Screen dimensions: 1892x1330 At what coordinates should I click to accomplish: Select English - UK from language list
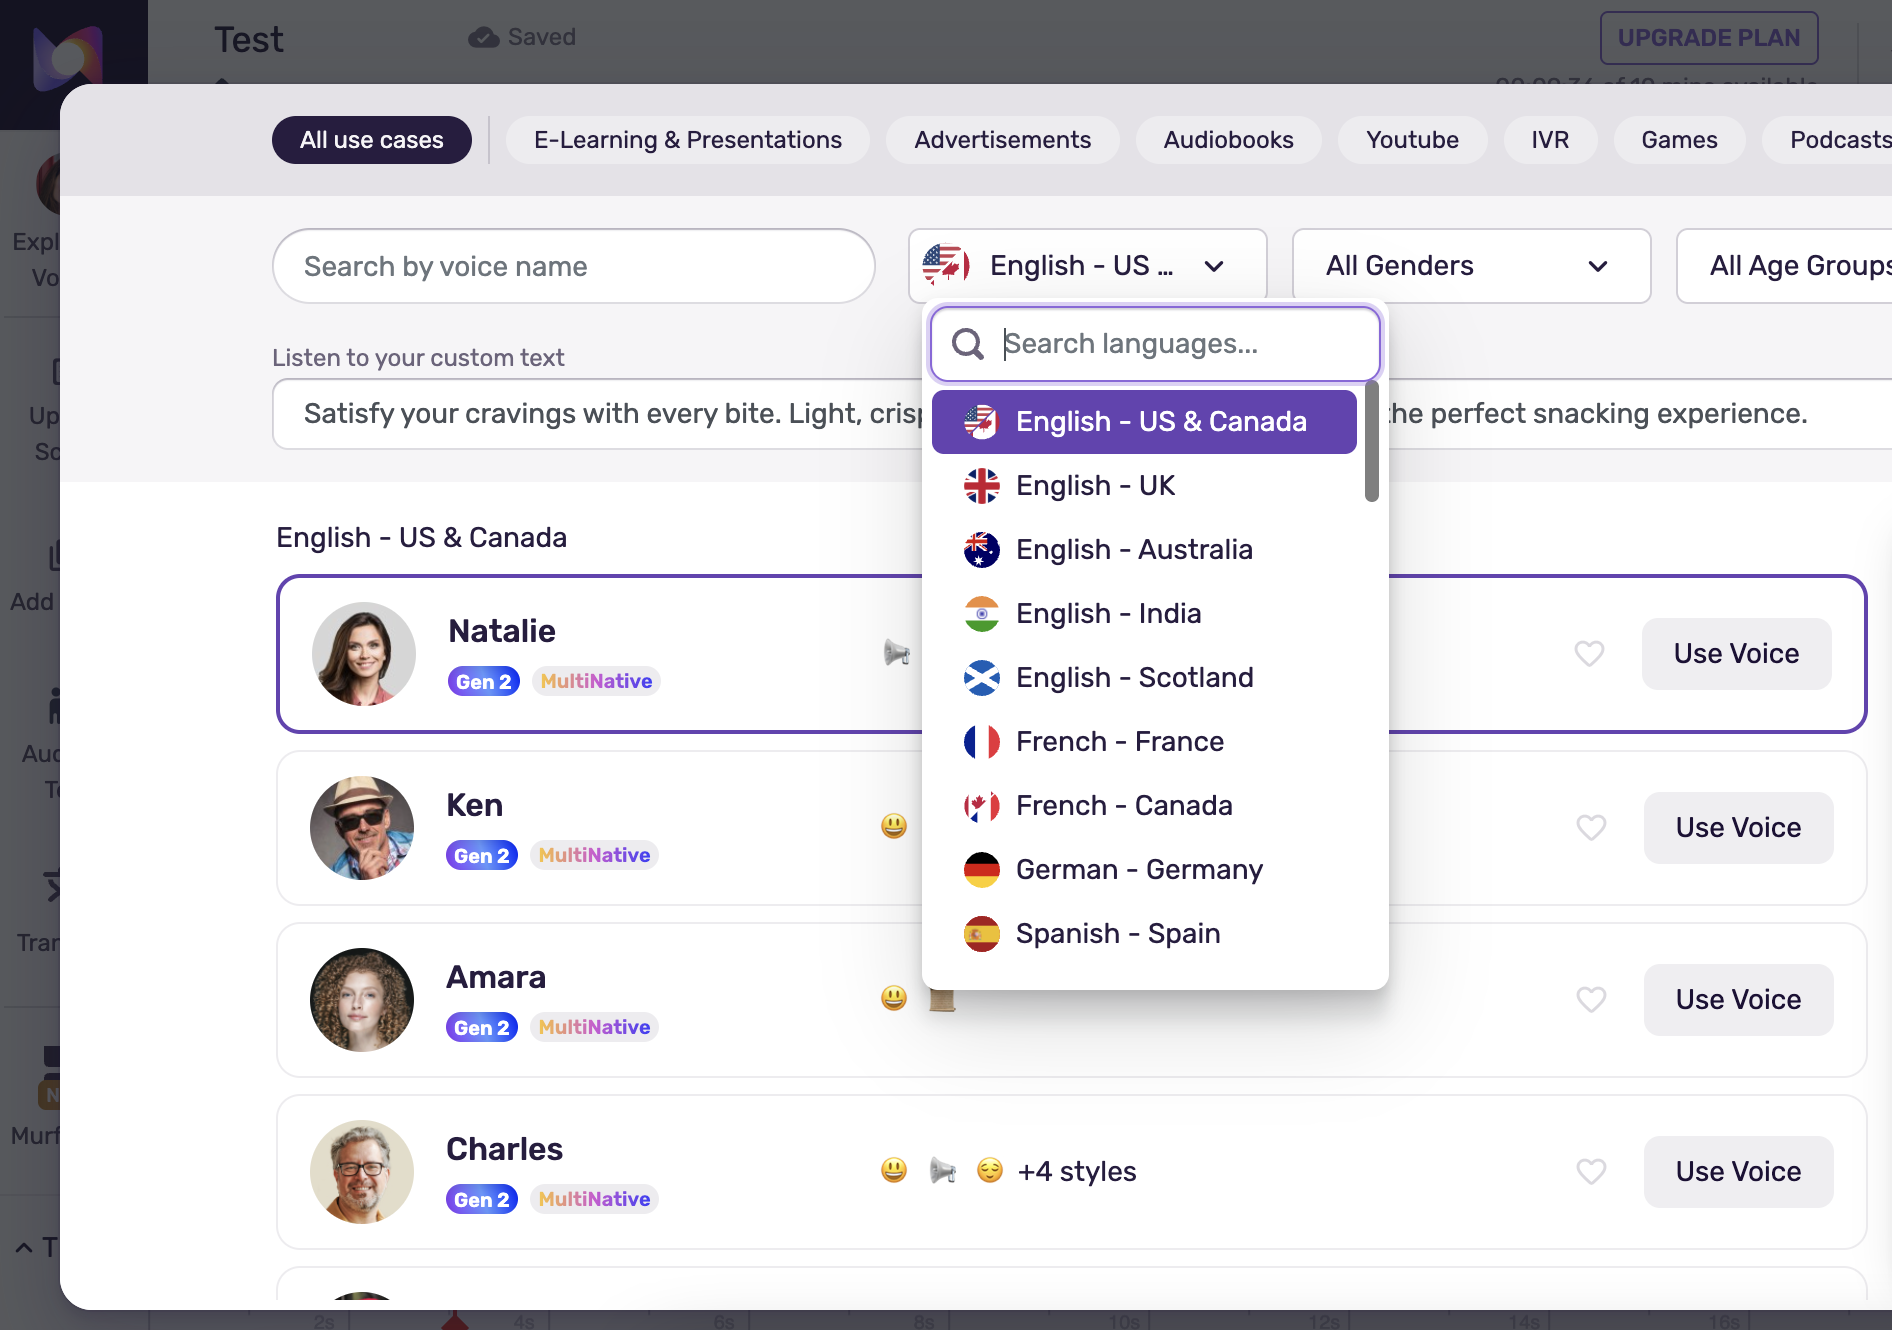tap(1095, 486)
